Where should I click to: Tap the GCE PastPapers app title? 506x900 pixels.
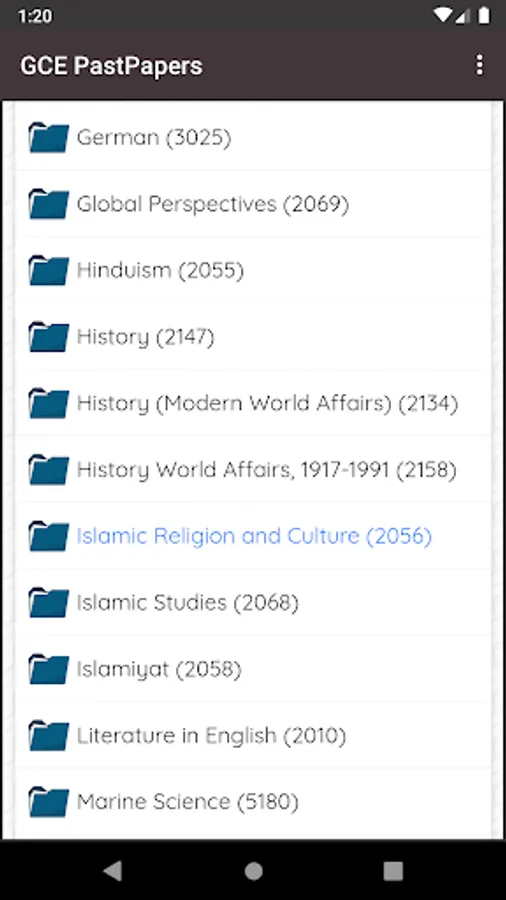tap(111, 66)
